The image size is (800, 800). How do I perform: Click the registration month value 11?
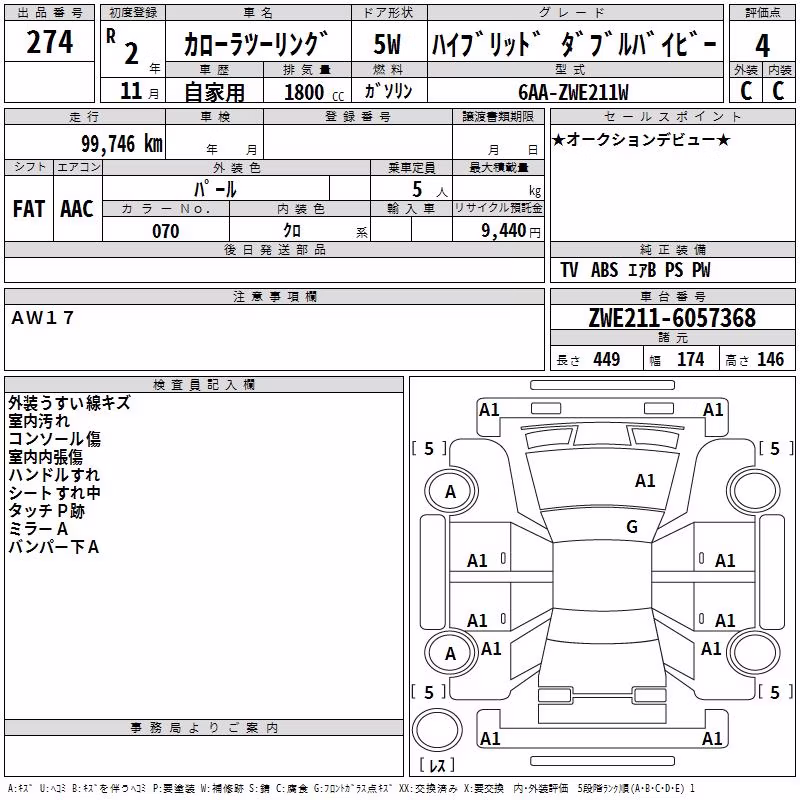(131, 91)
